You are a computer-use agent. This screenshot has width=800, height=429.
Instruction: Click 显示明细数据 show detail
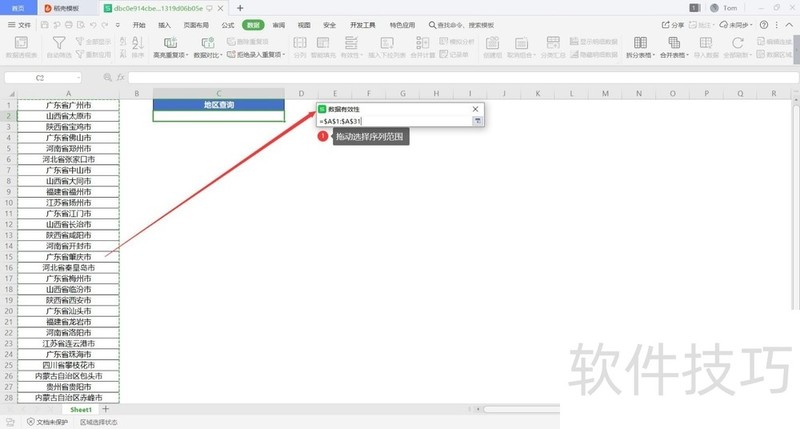tap(594, 41)
